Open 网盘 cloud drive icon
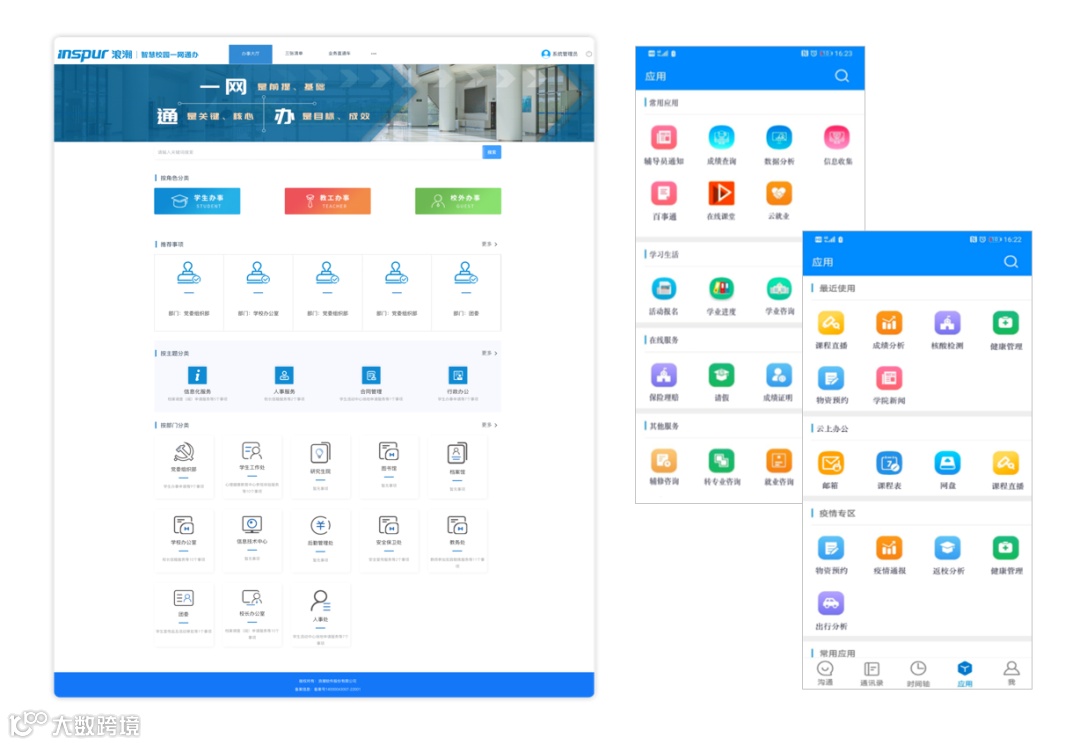This screenshot has height=745, width=1080. tap(947, 463)
